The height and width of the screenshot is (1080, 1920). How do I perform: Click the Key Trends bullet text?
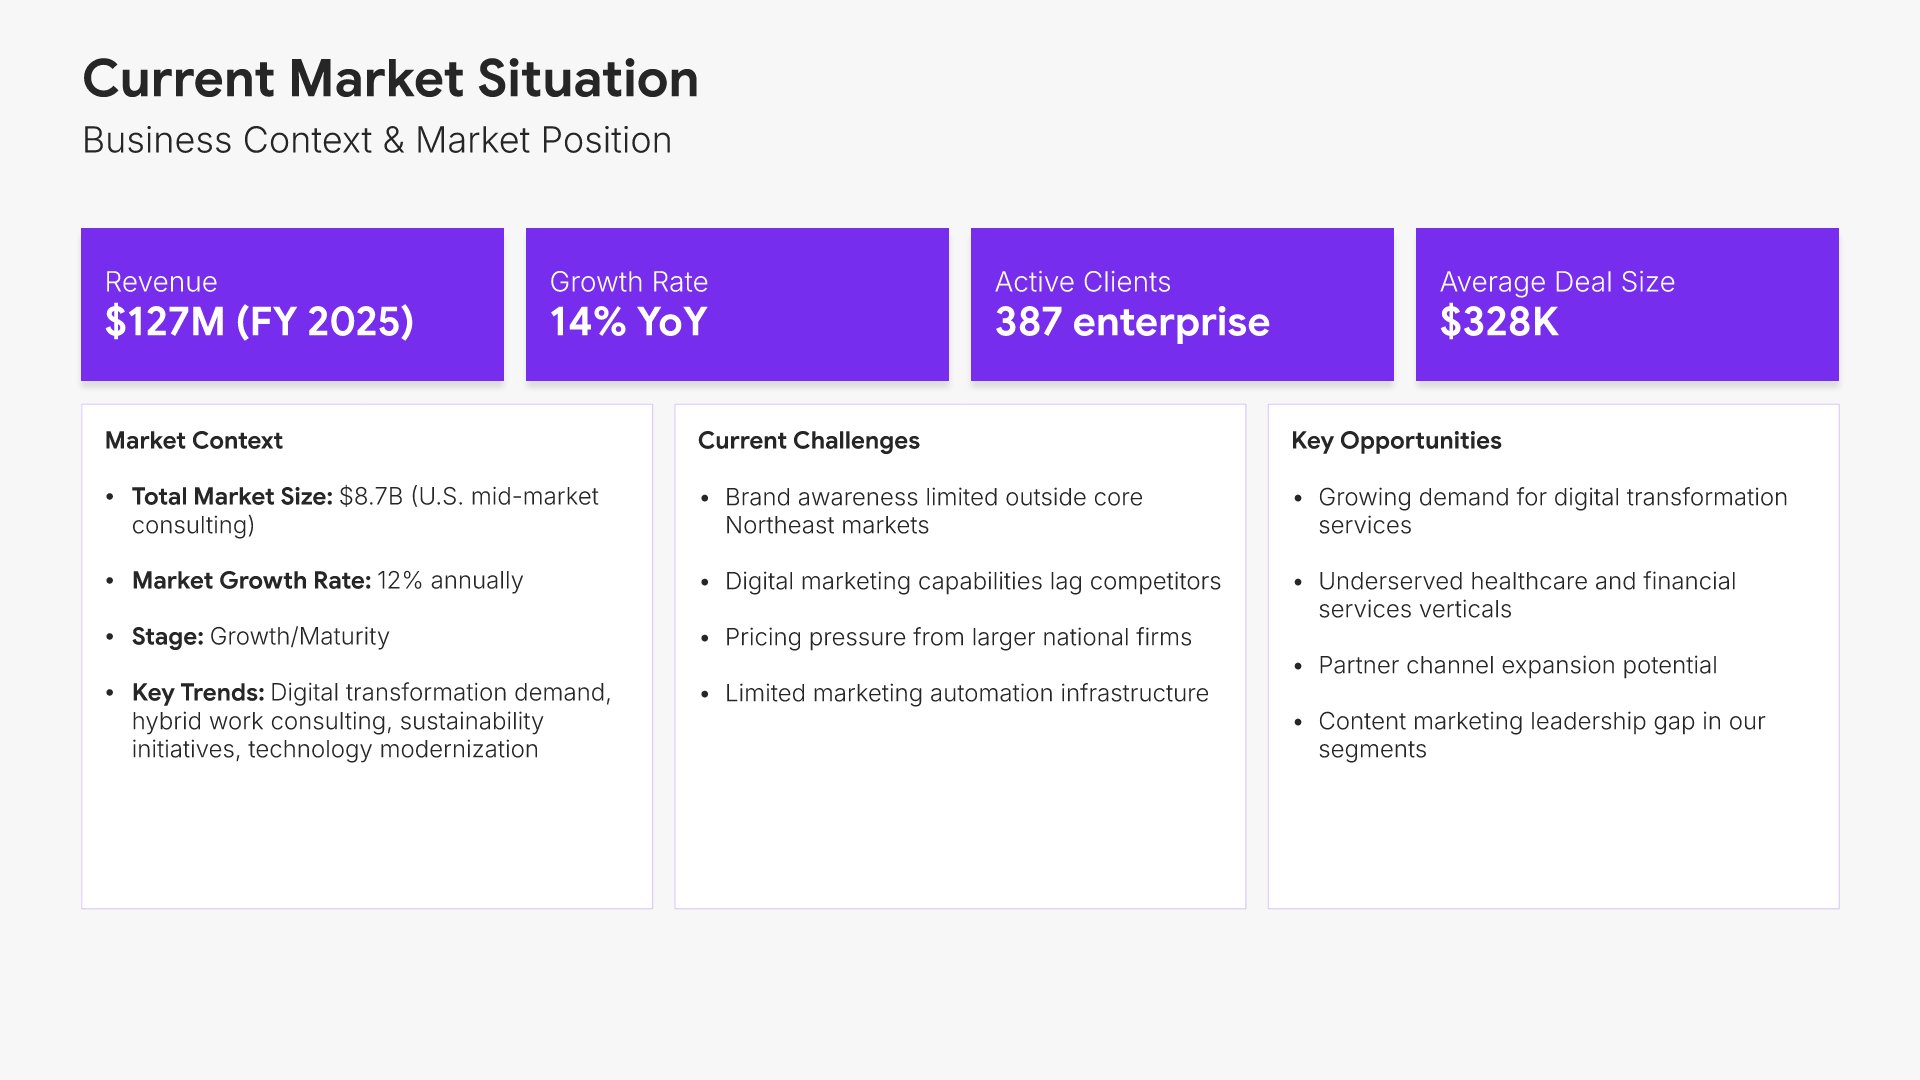[370, 720]
